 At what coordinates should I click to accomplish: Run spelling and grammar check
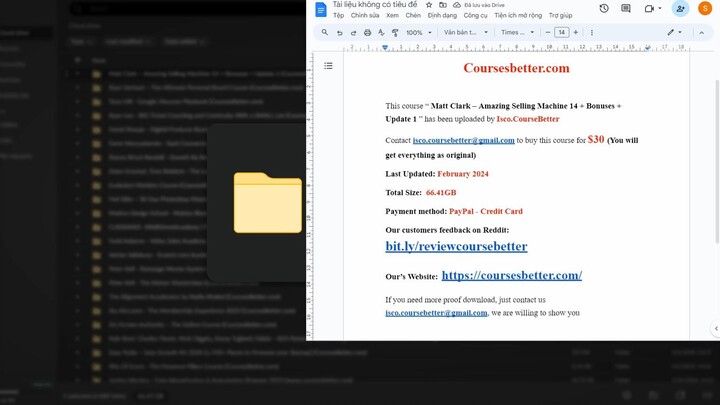381,33
